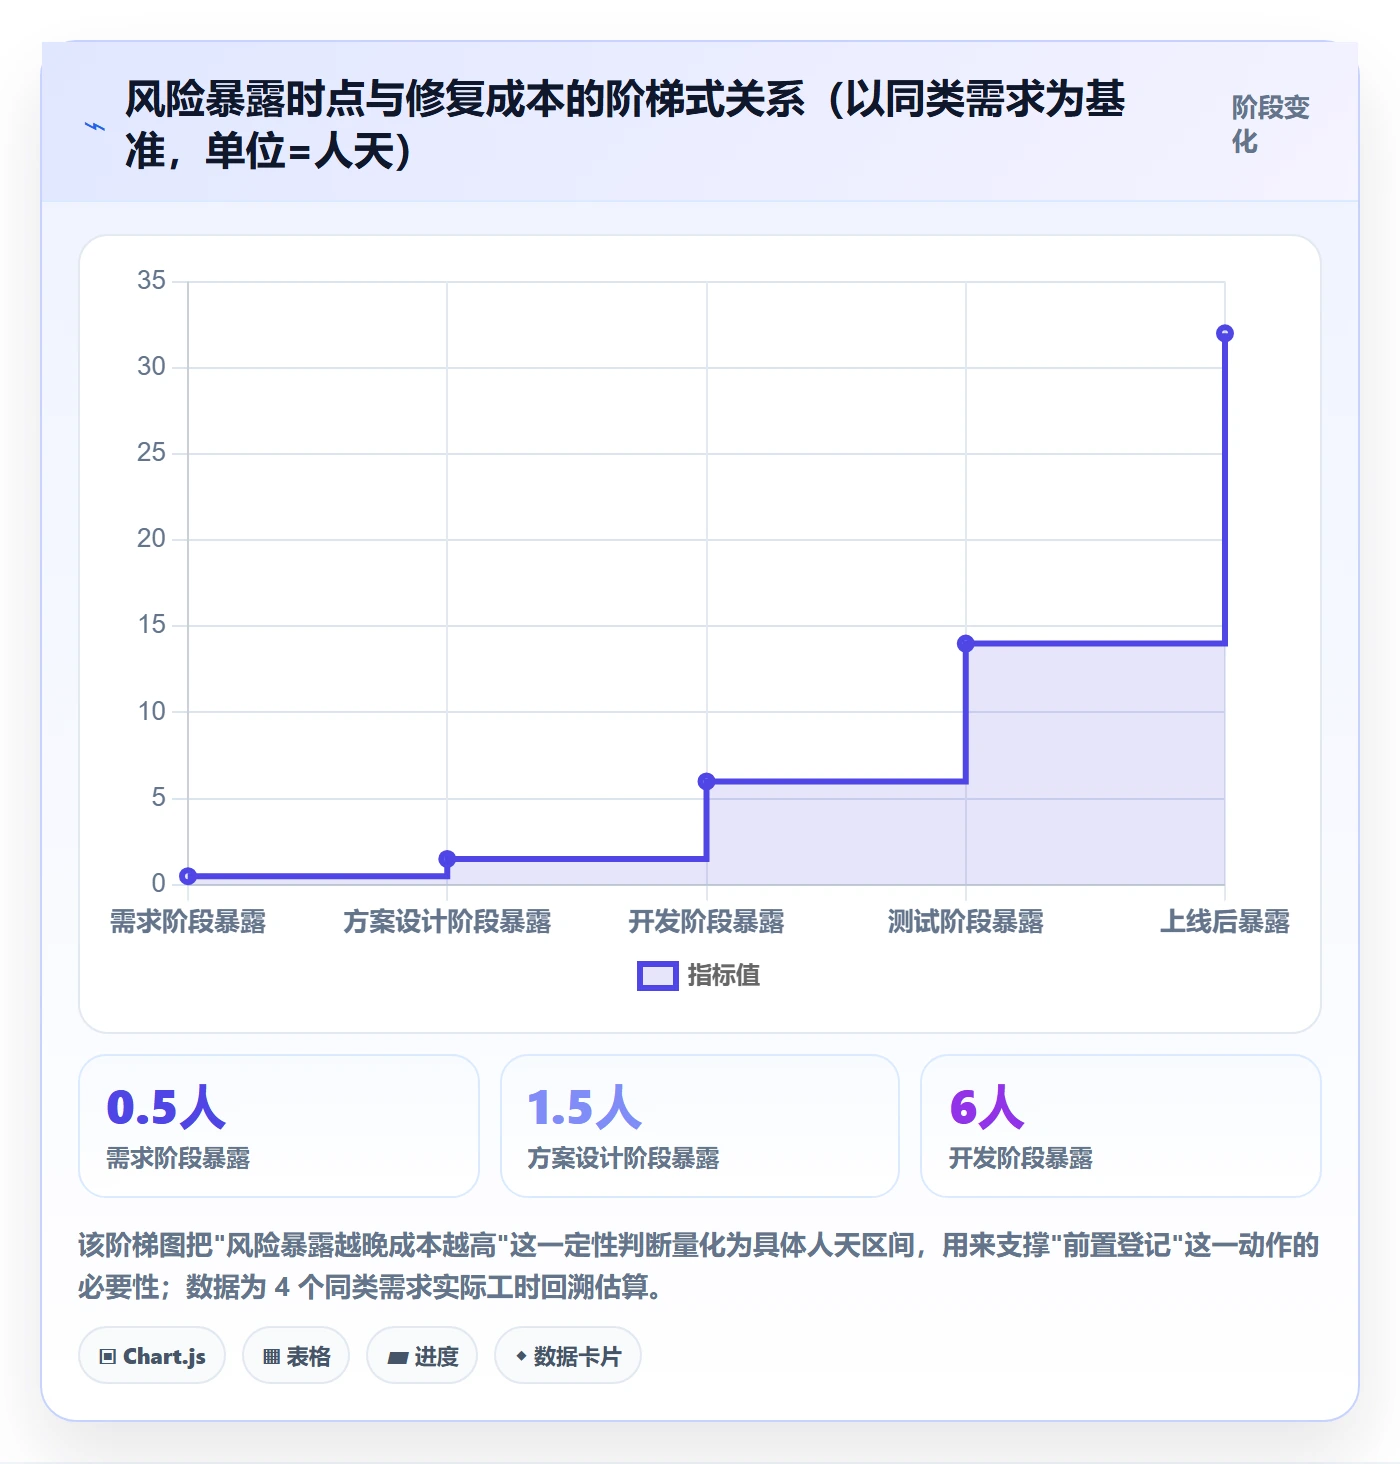The height and width of the screenshot is (1464, 1400).
Task: Click the 指标值 legend label
Action: pos(724,976)
